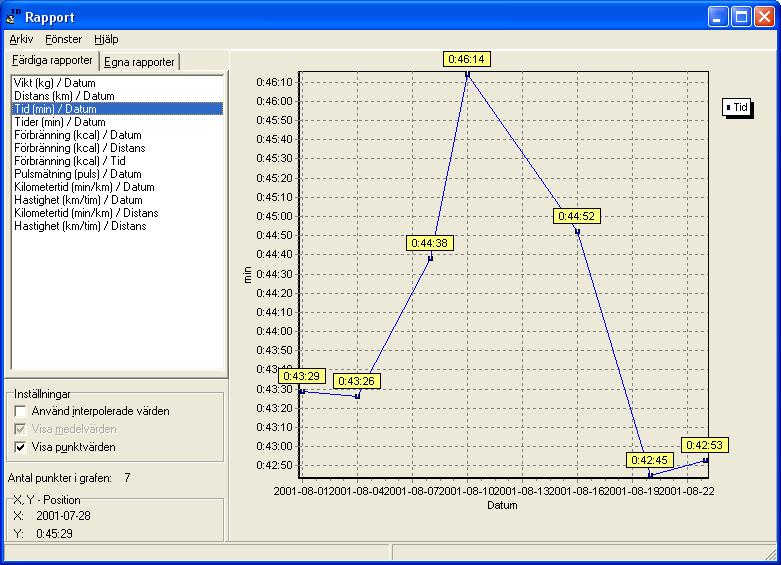
Task: Open the Arkiv menu
Action: (x=21, y=39)
